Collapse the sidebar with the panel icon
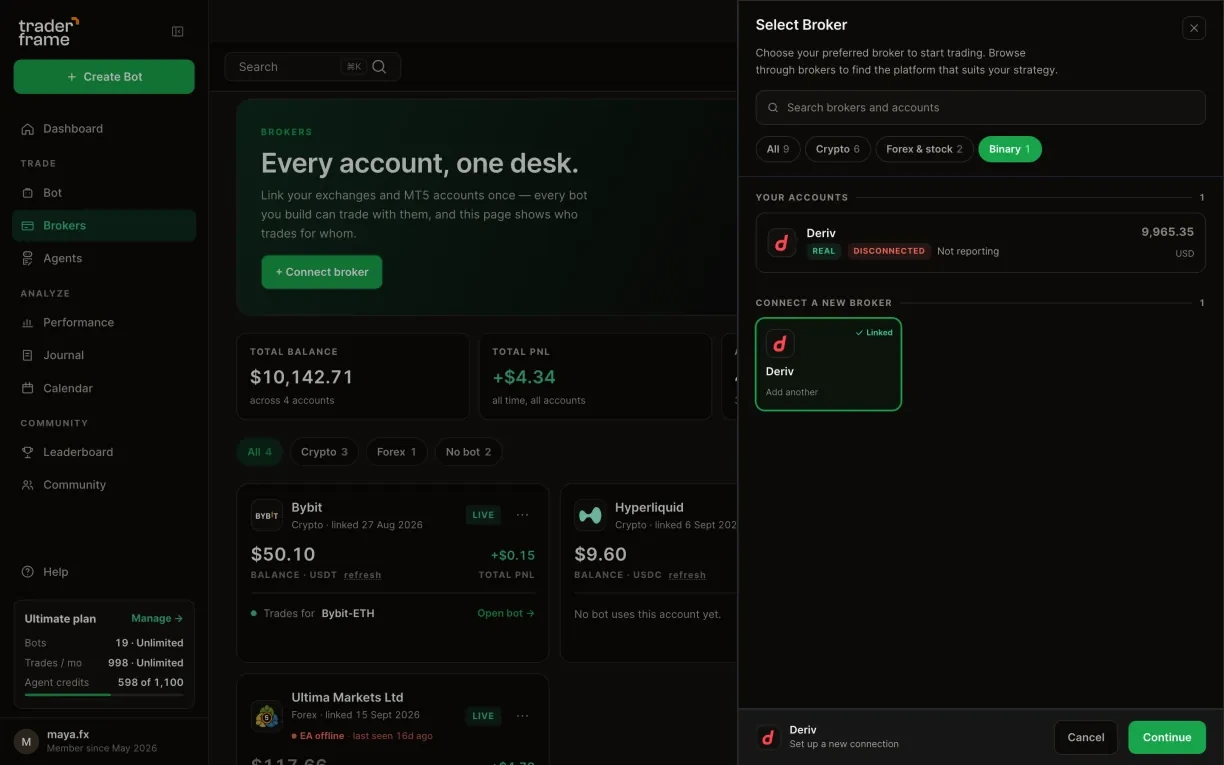This screenshot has height=765, width=1224. coord(178,31)
